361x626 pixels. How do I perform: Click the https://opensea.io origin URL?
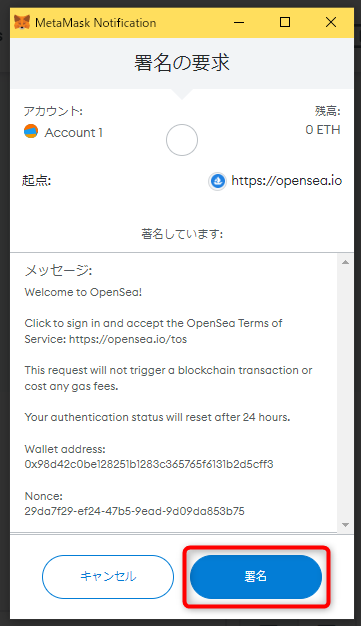pyautogui.click(x=287, y=181)
